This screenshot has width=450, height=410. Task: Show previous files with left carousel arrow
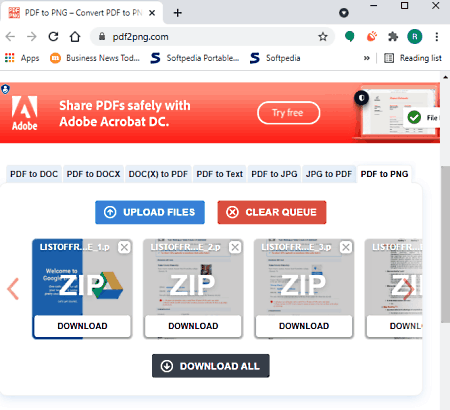pos(13,289)
